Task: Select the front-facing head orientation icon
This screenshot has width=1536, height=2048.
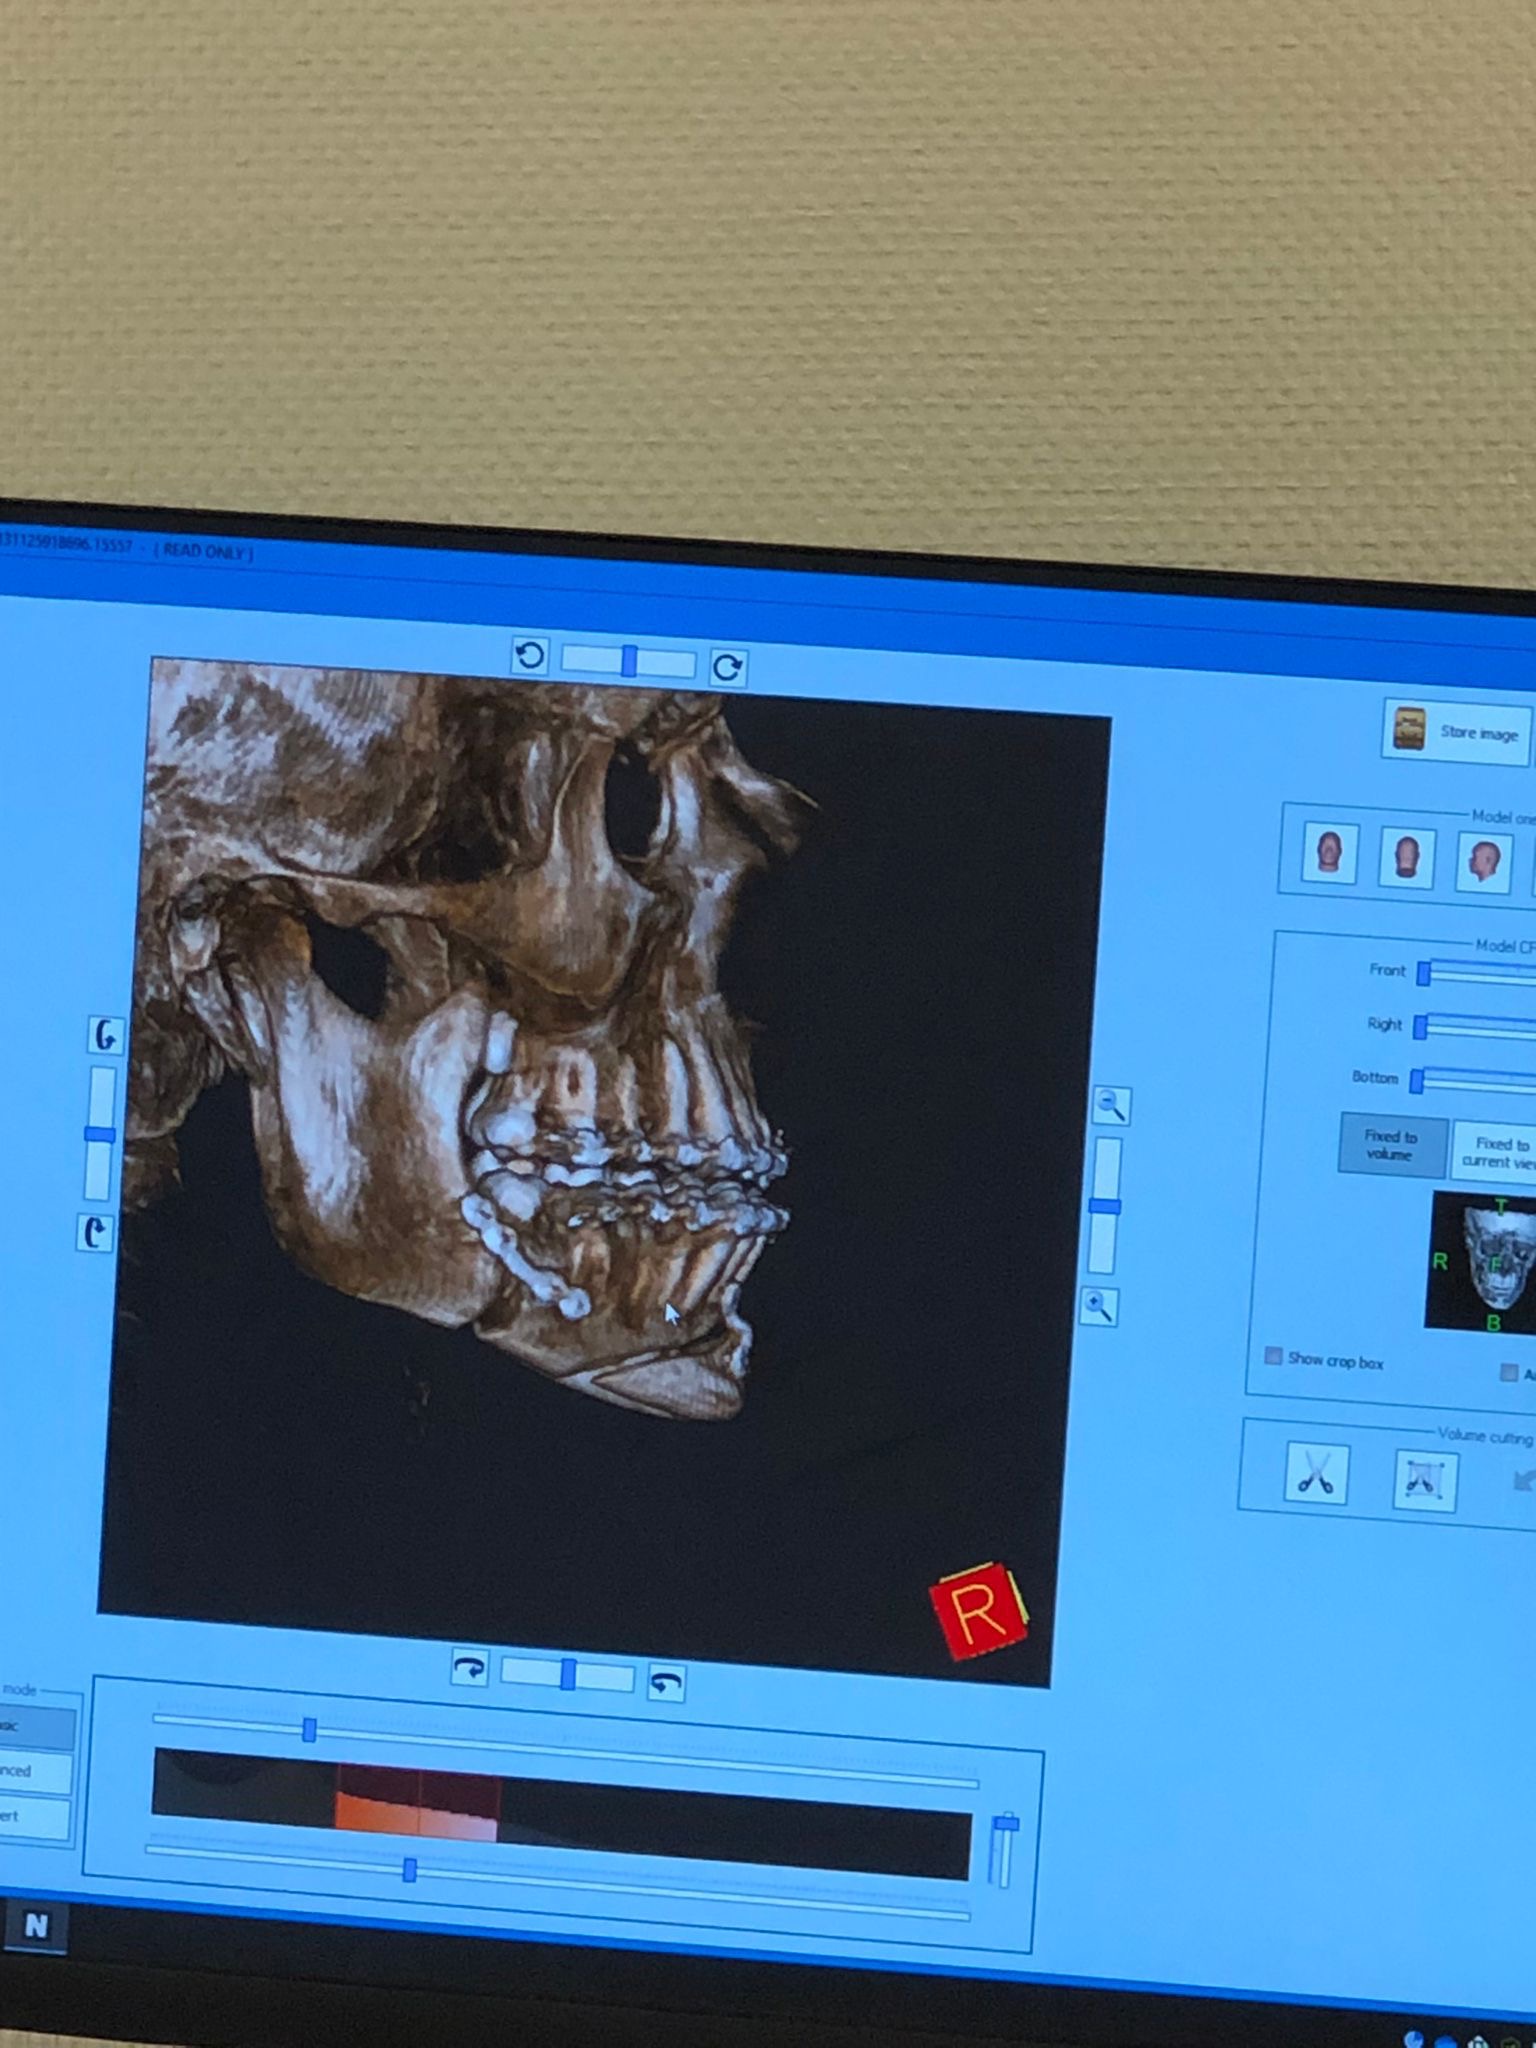Action: click(x=1329, y=854)
